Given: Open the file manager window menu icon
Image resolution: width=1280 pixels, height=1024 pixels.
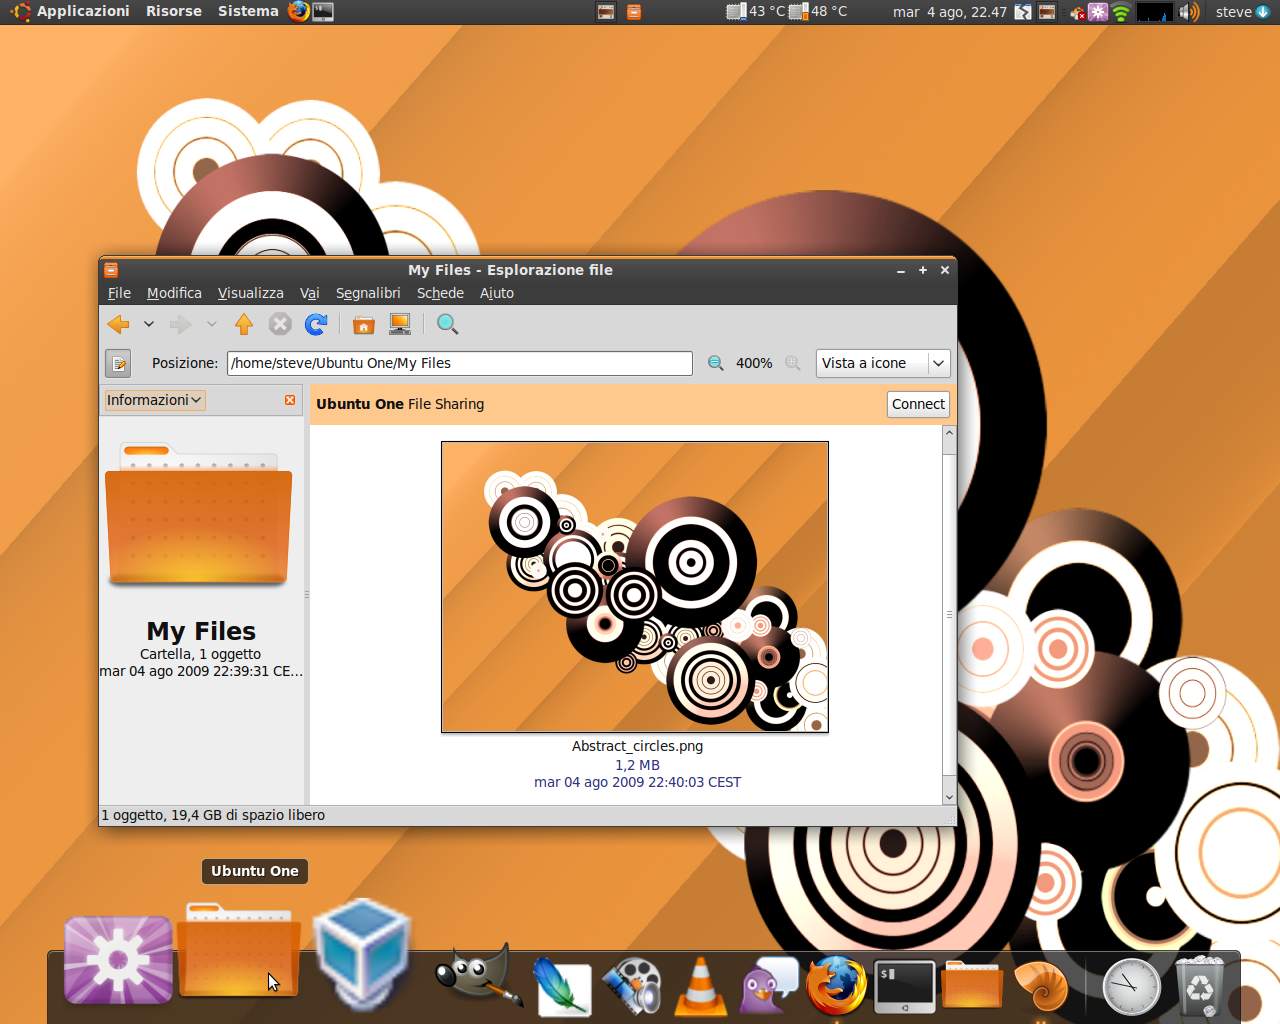Looking at the screenshot, I should point(111,270).
